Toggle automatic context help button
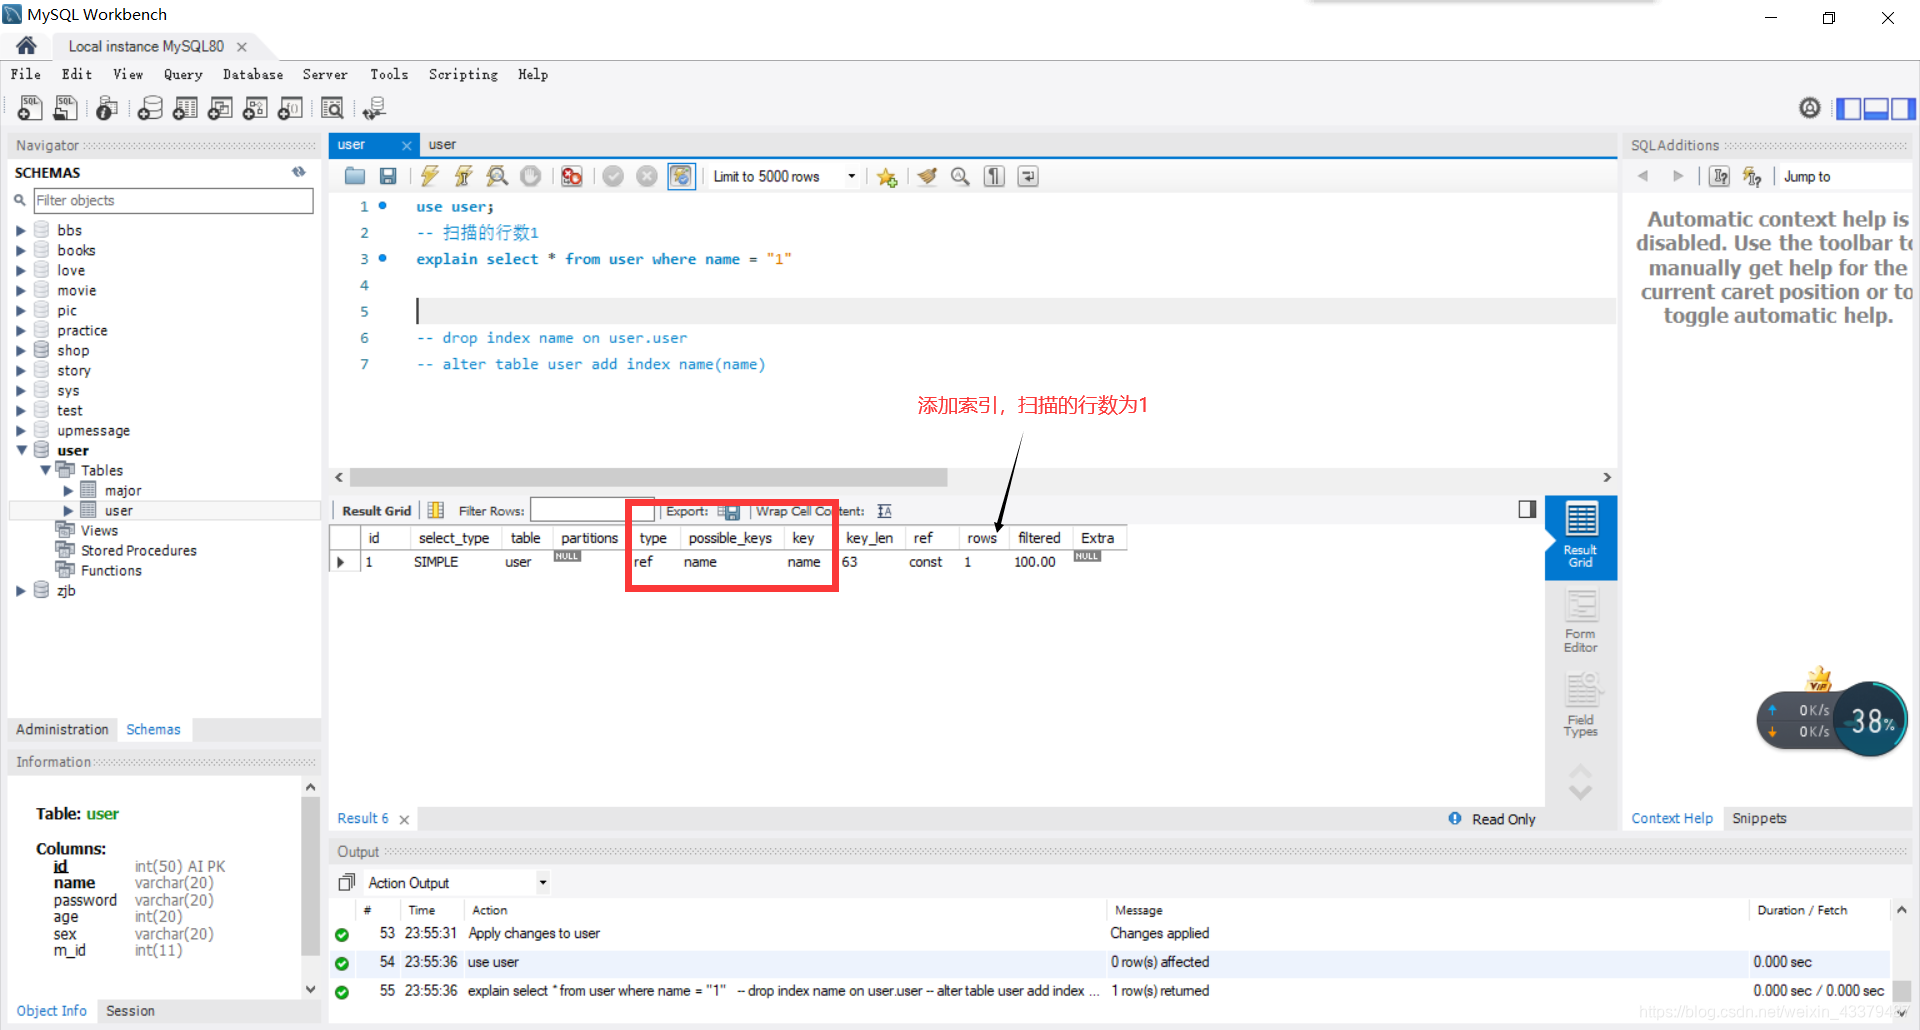The width and height of the screenshot is (1920, 1030). [x=1719, y=177]
